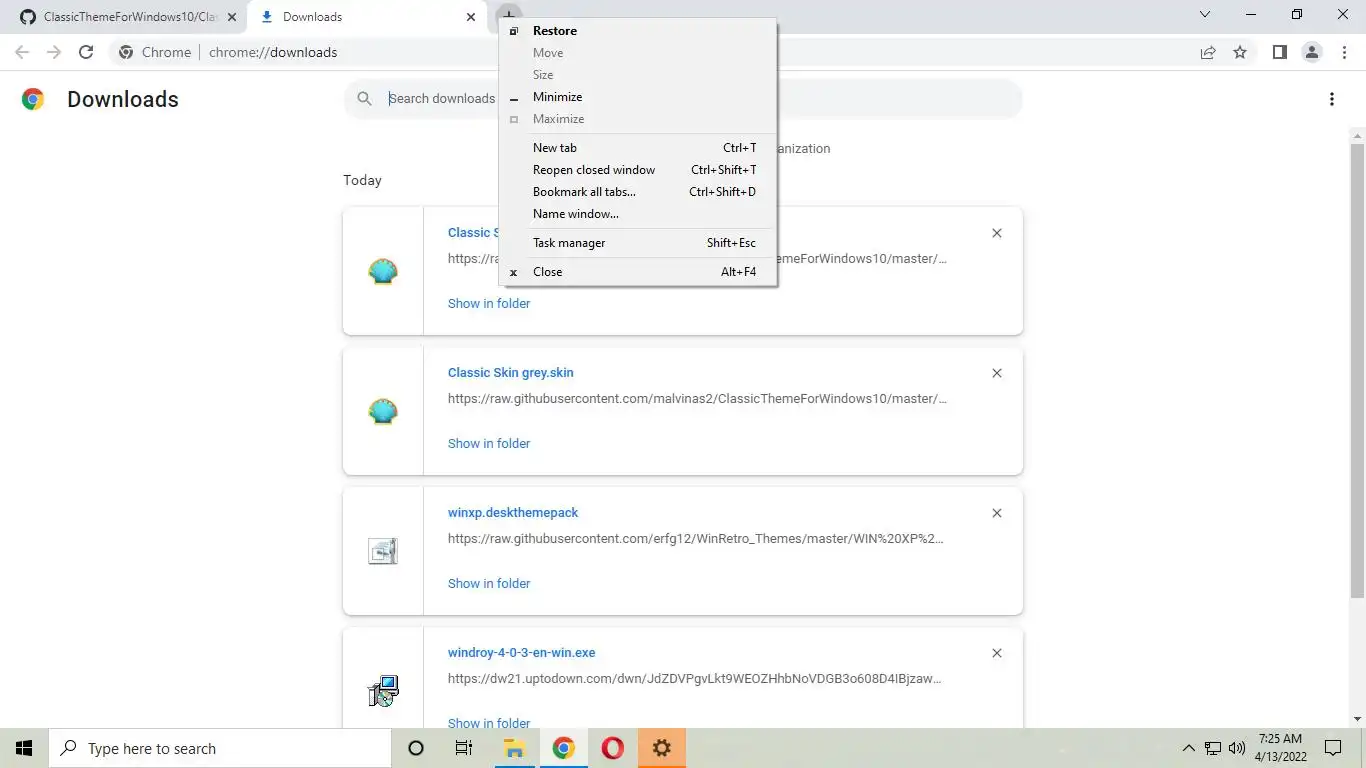Screen dimensions: 1366x768
Task: Remove windroy-4-0-3-en-win.exe from list
Action: pos(997,653)
